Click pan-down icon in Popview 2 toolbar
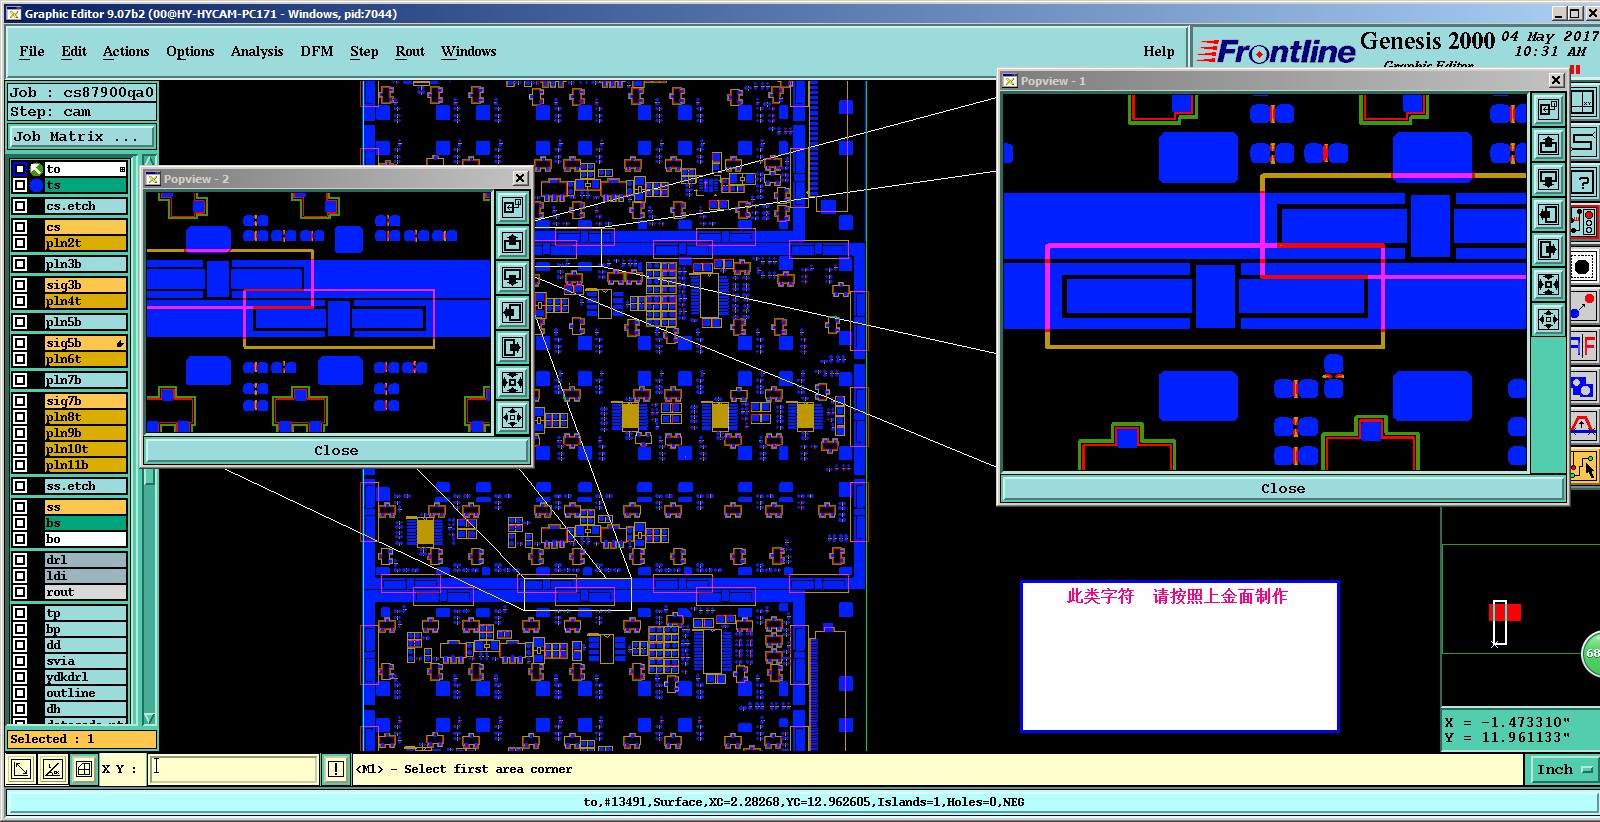The image size is (1600, 822). pyautogui.click(x=512, y=277)
